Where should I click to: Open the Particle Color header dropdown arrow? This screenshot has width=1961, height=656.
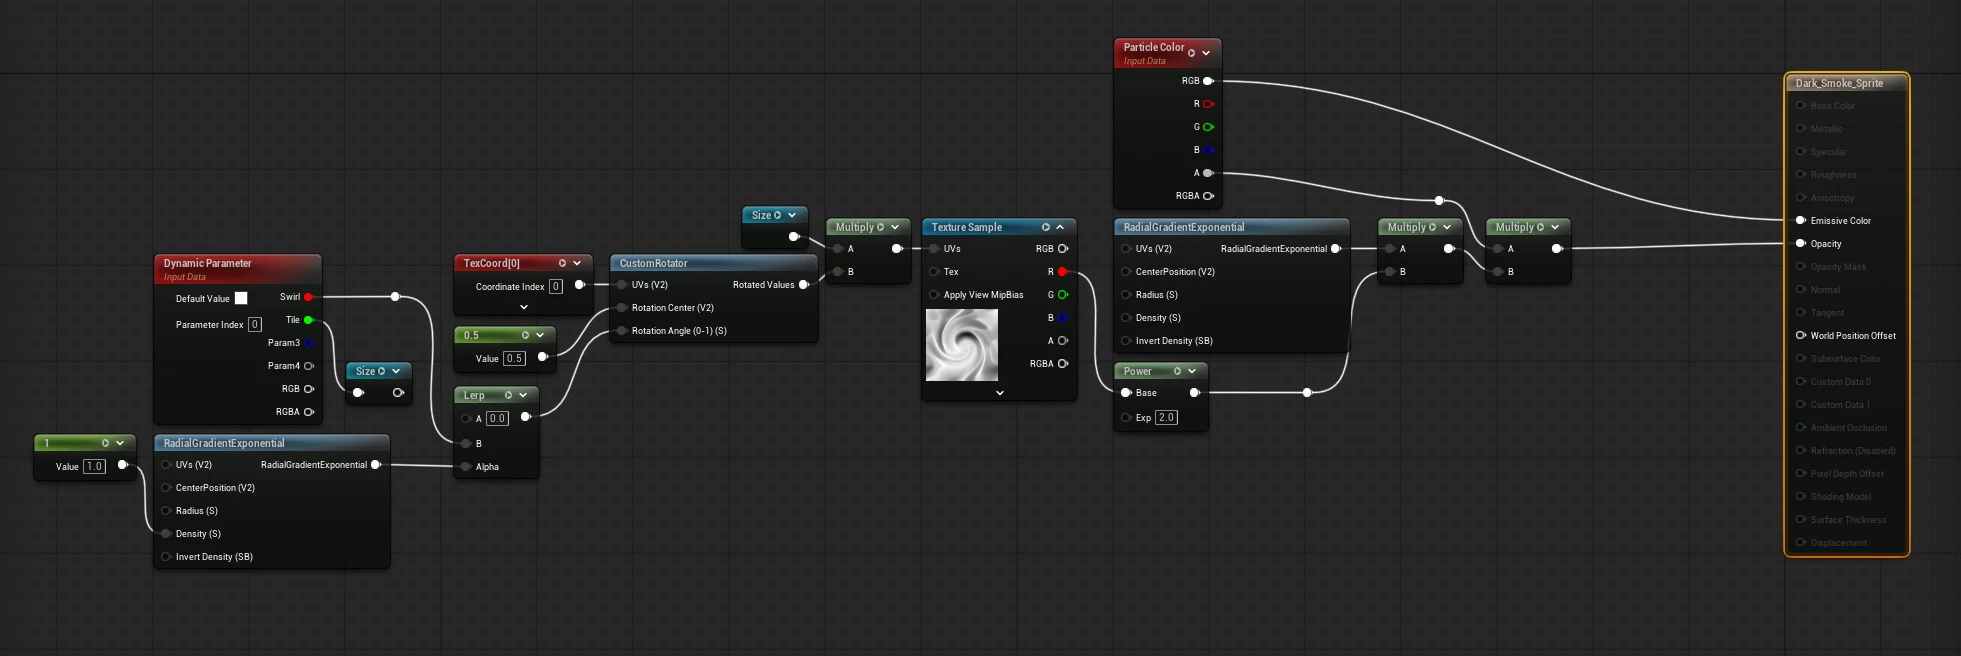(x=1206, y=53)
